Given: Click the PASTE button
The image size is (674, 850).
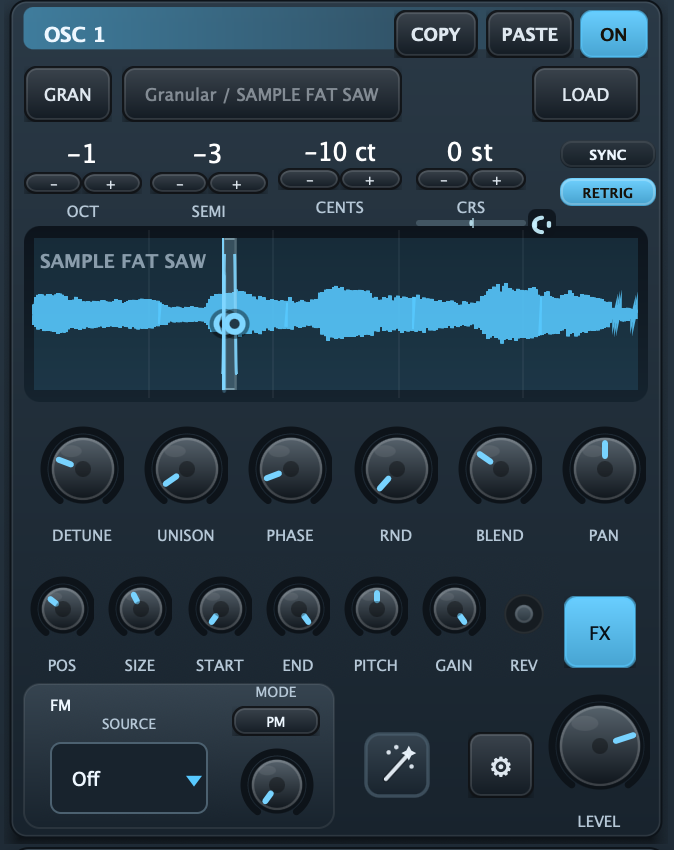Looking at the screenshot, I should [x=529, y=34].
